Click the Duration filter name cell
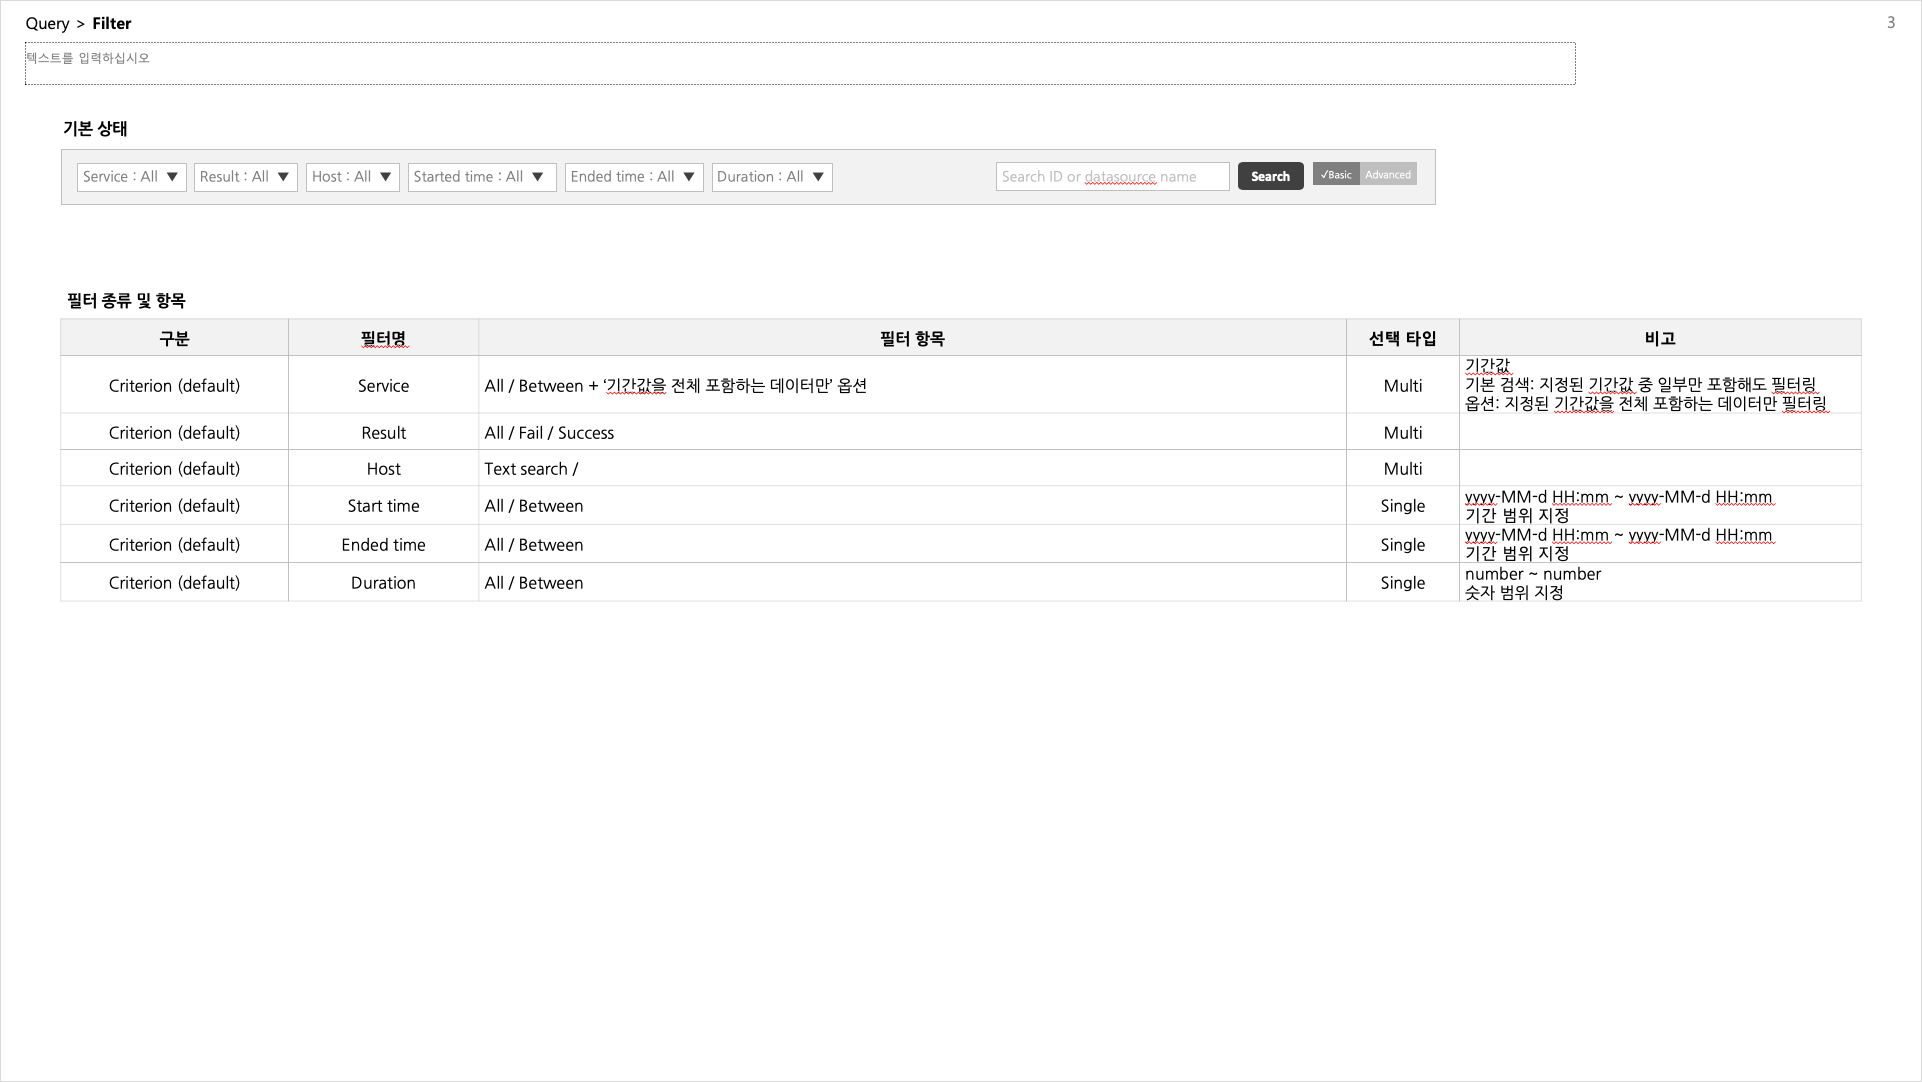This screenshot has height=1082, width=1922. click(383, 582)
